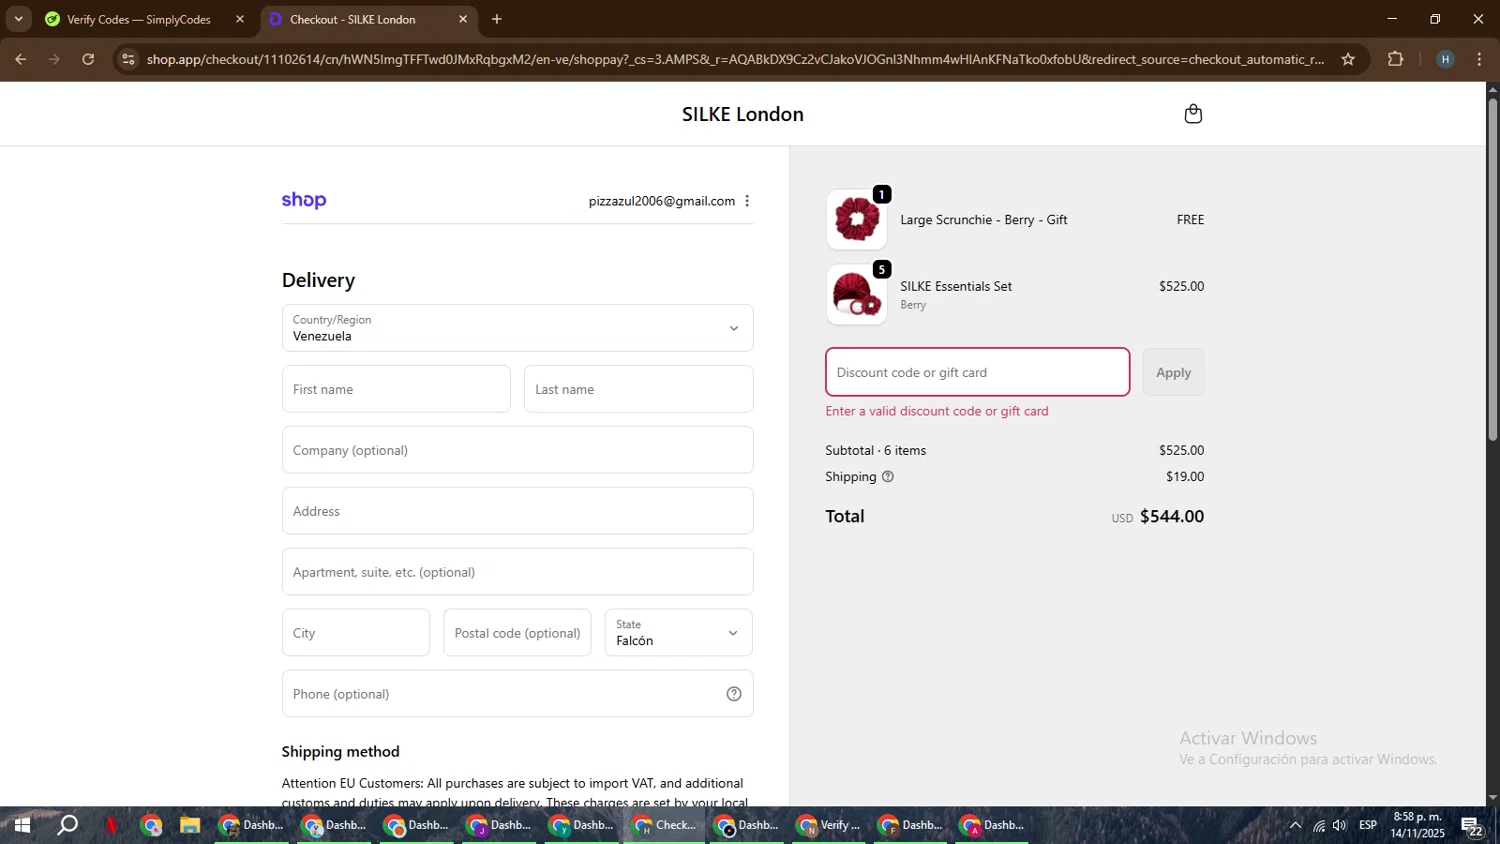This screenshot has height=844, width=1500.
Task: Click the Large Scrunchie Berry thumbnail
Action: pyautogui.click(x=857, y=219)
